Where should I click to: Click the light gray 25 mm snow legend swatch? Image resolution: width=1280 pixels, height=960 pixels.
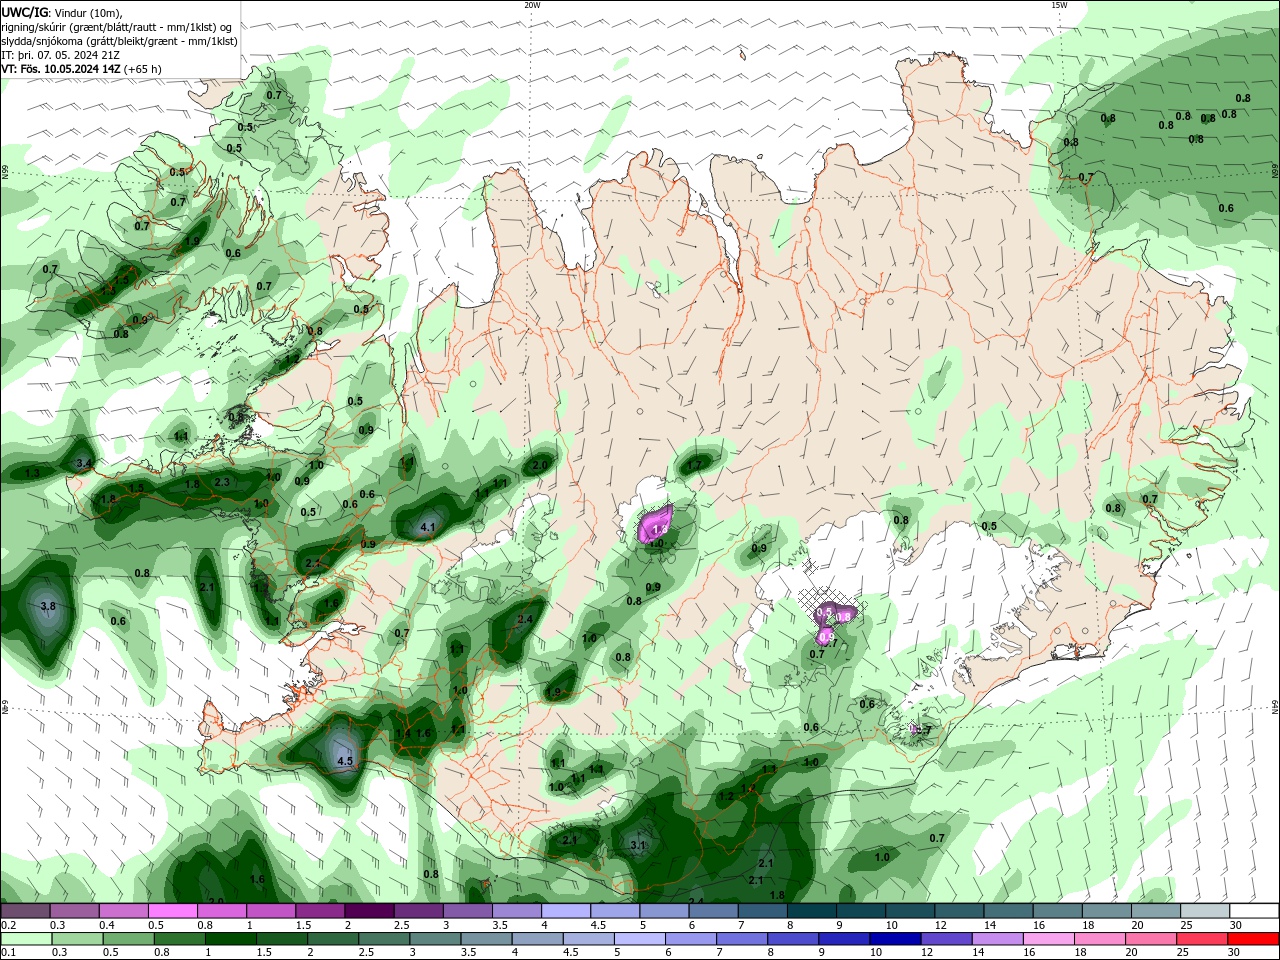click(x=1205, y=911)
